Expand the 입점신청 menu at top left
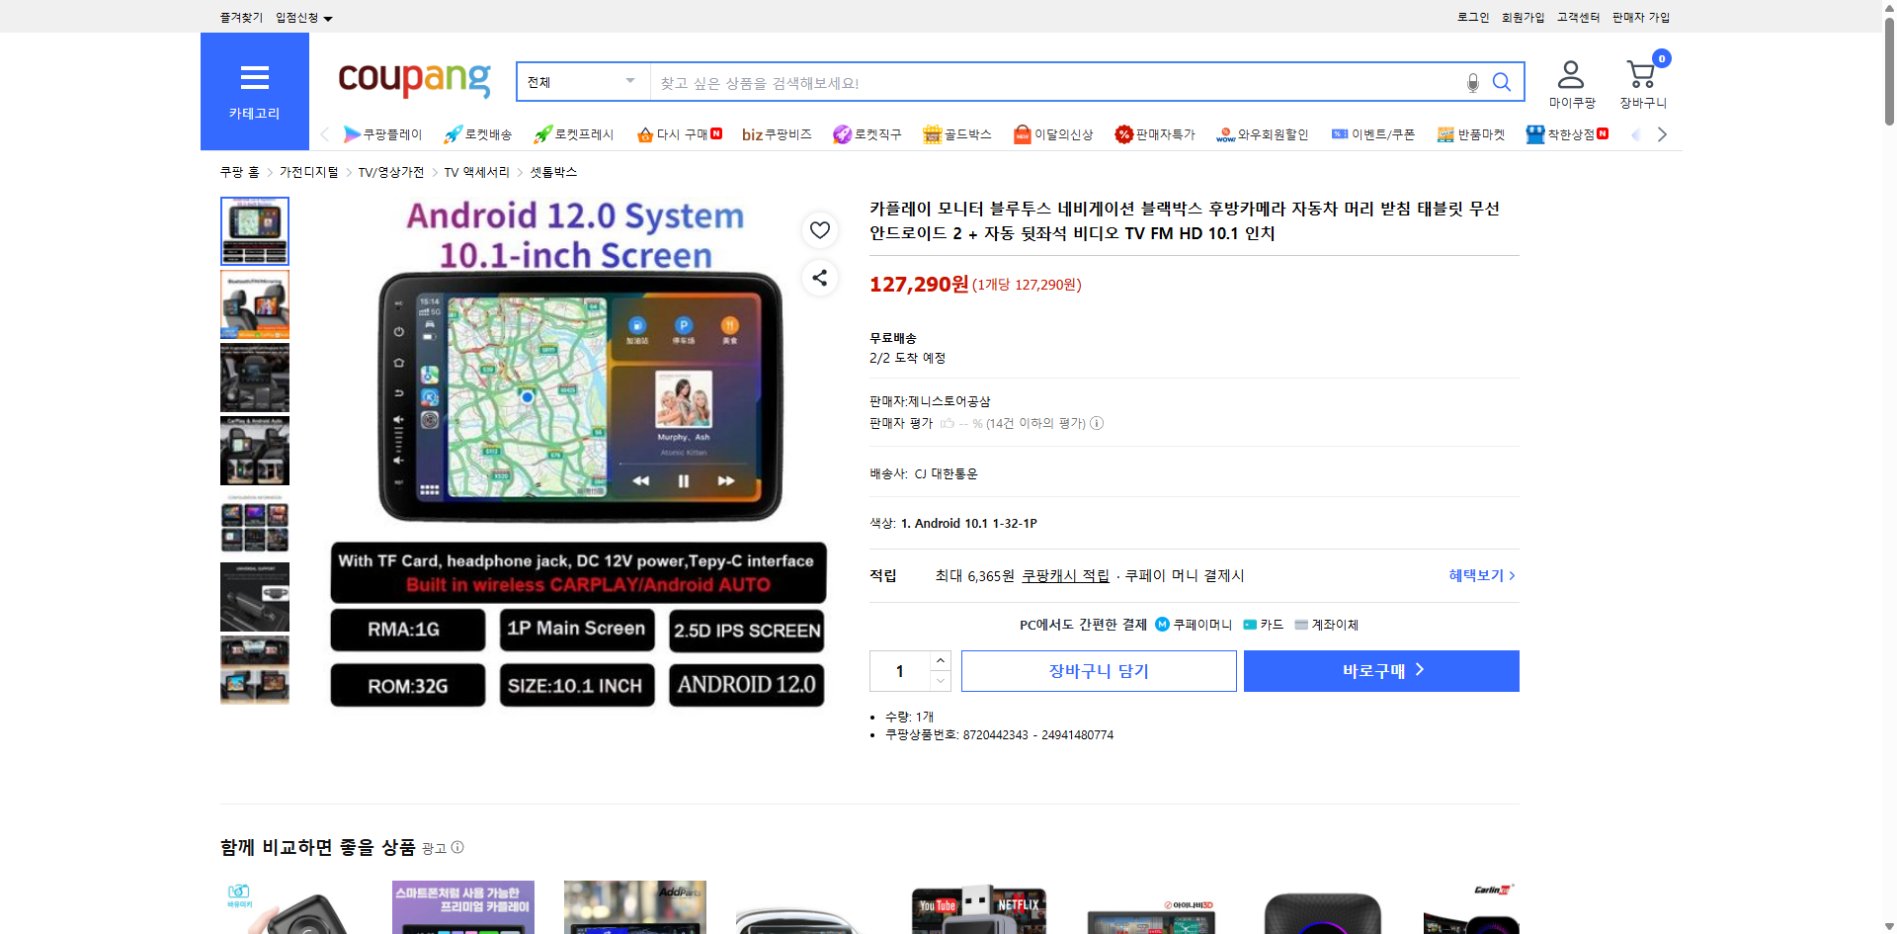The width and height of the screenshot is (1897, 934). click(x=297, y=17)
